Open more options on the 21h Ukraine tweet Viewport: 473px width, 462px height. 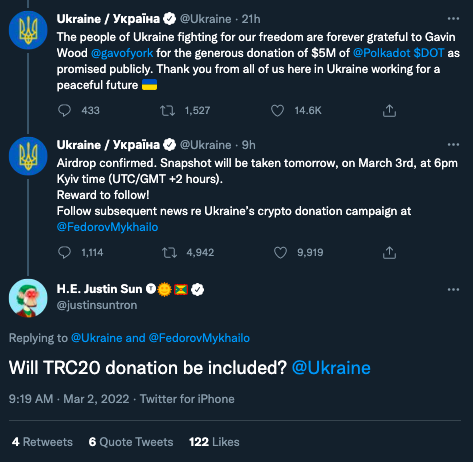point(453,19)
